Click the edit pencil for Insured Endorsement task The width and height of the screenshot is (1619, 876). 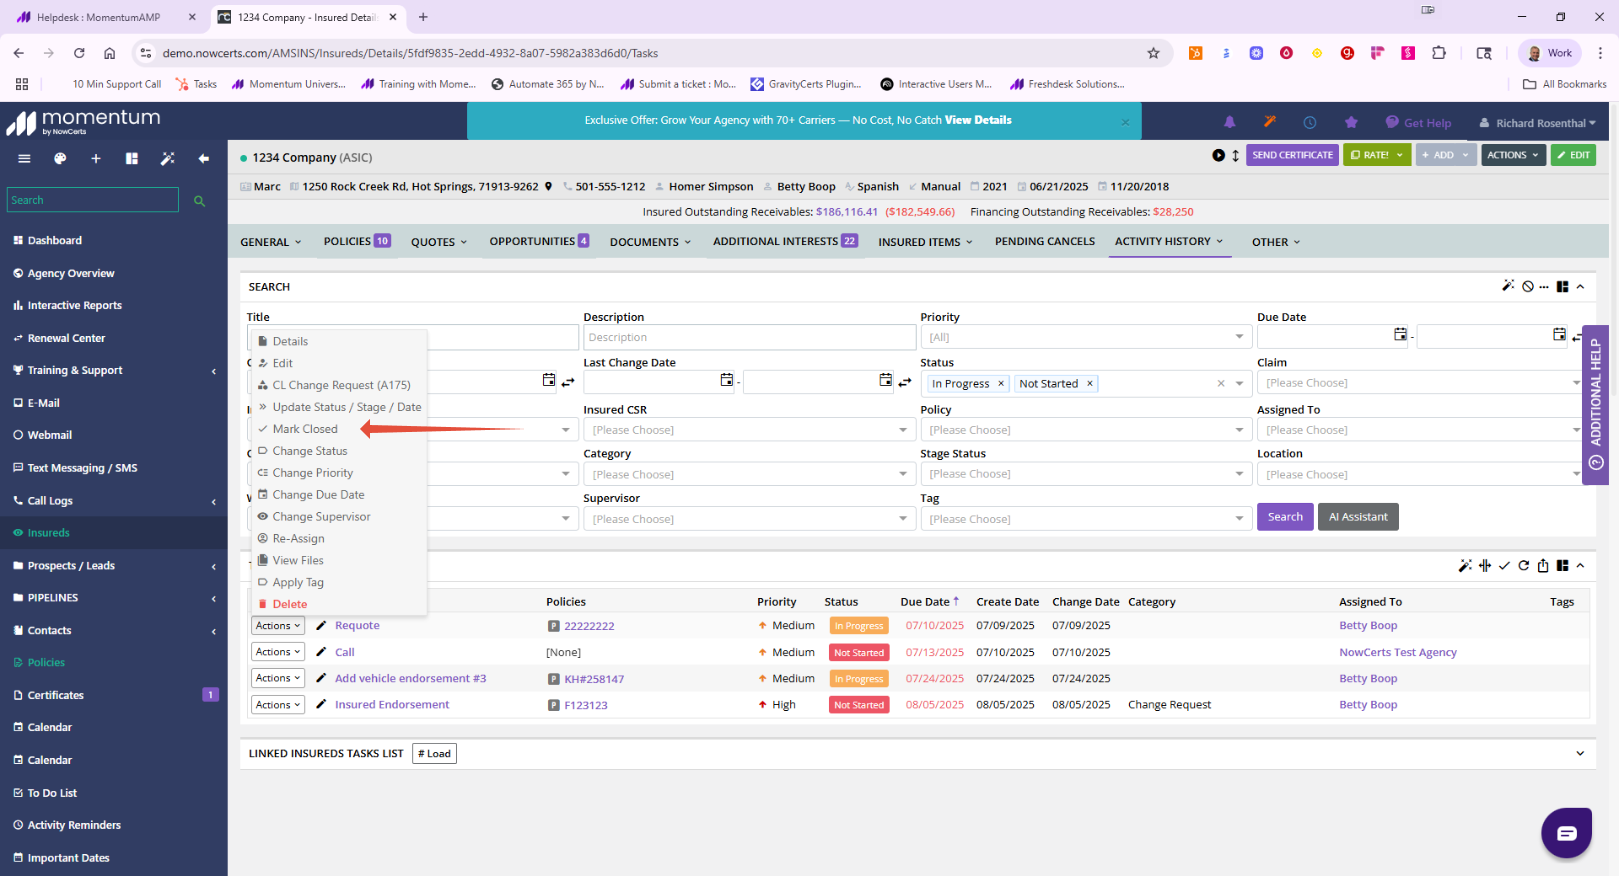pyautogui.click(x=321, y=705)
